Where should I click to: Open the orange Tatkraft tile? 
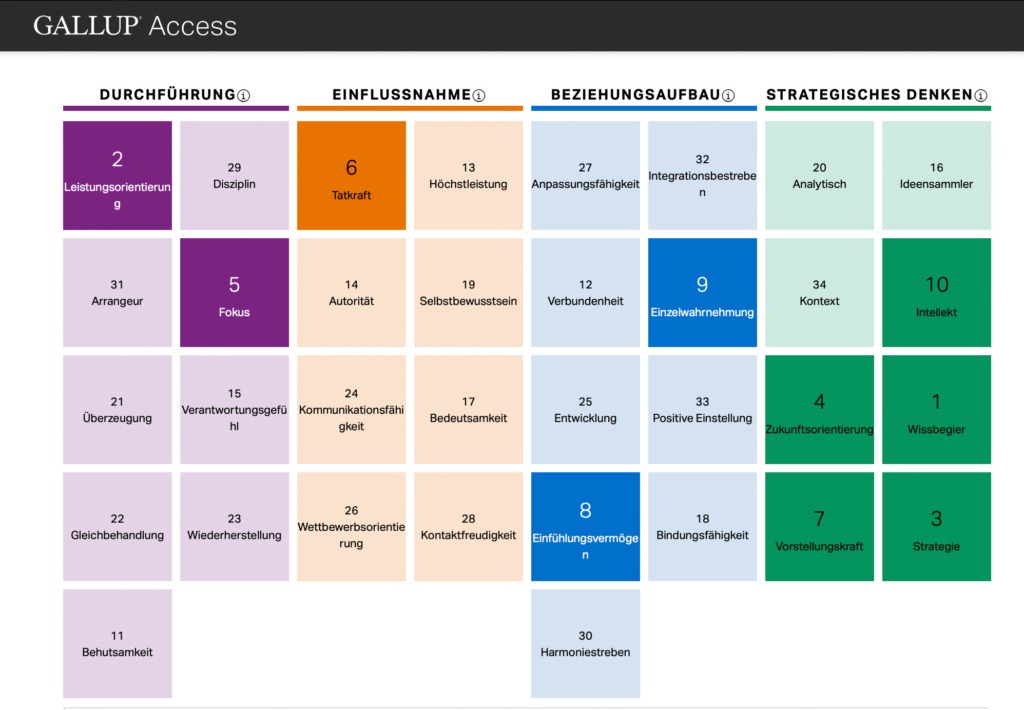[x=351, y=175]
